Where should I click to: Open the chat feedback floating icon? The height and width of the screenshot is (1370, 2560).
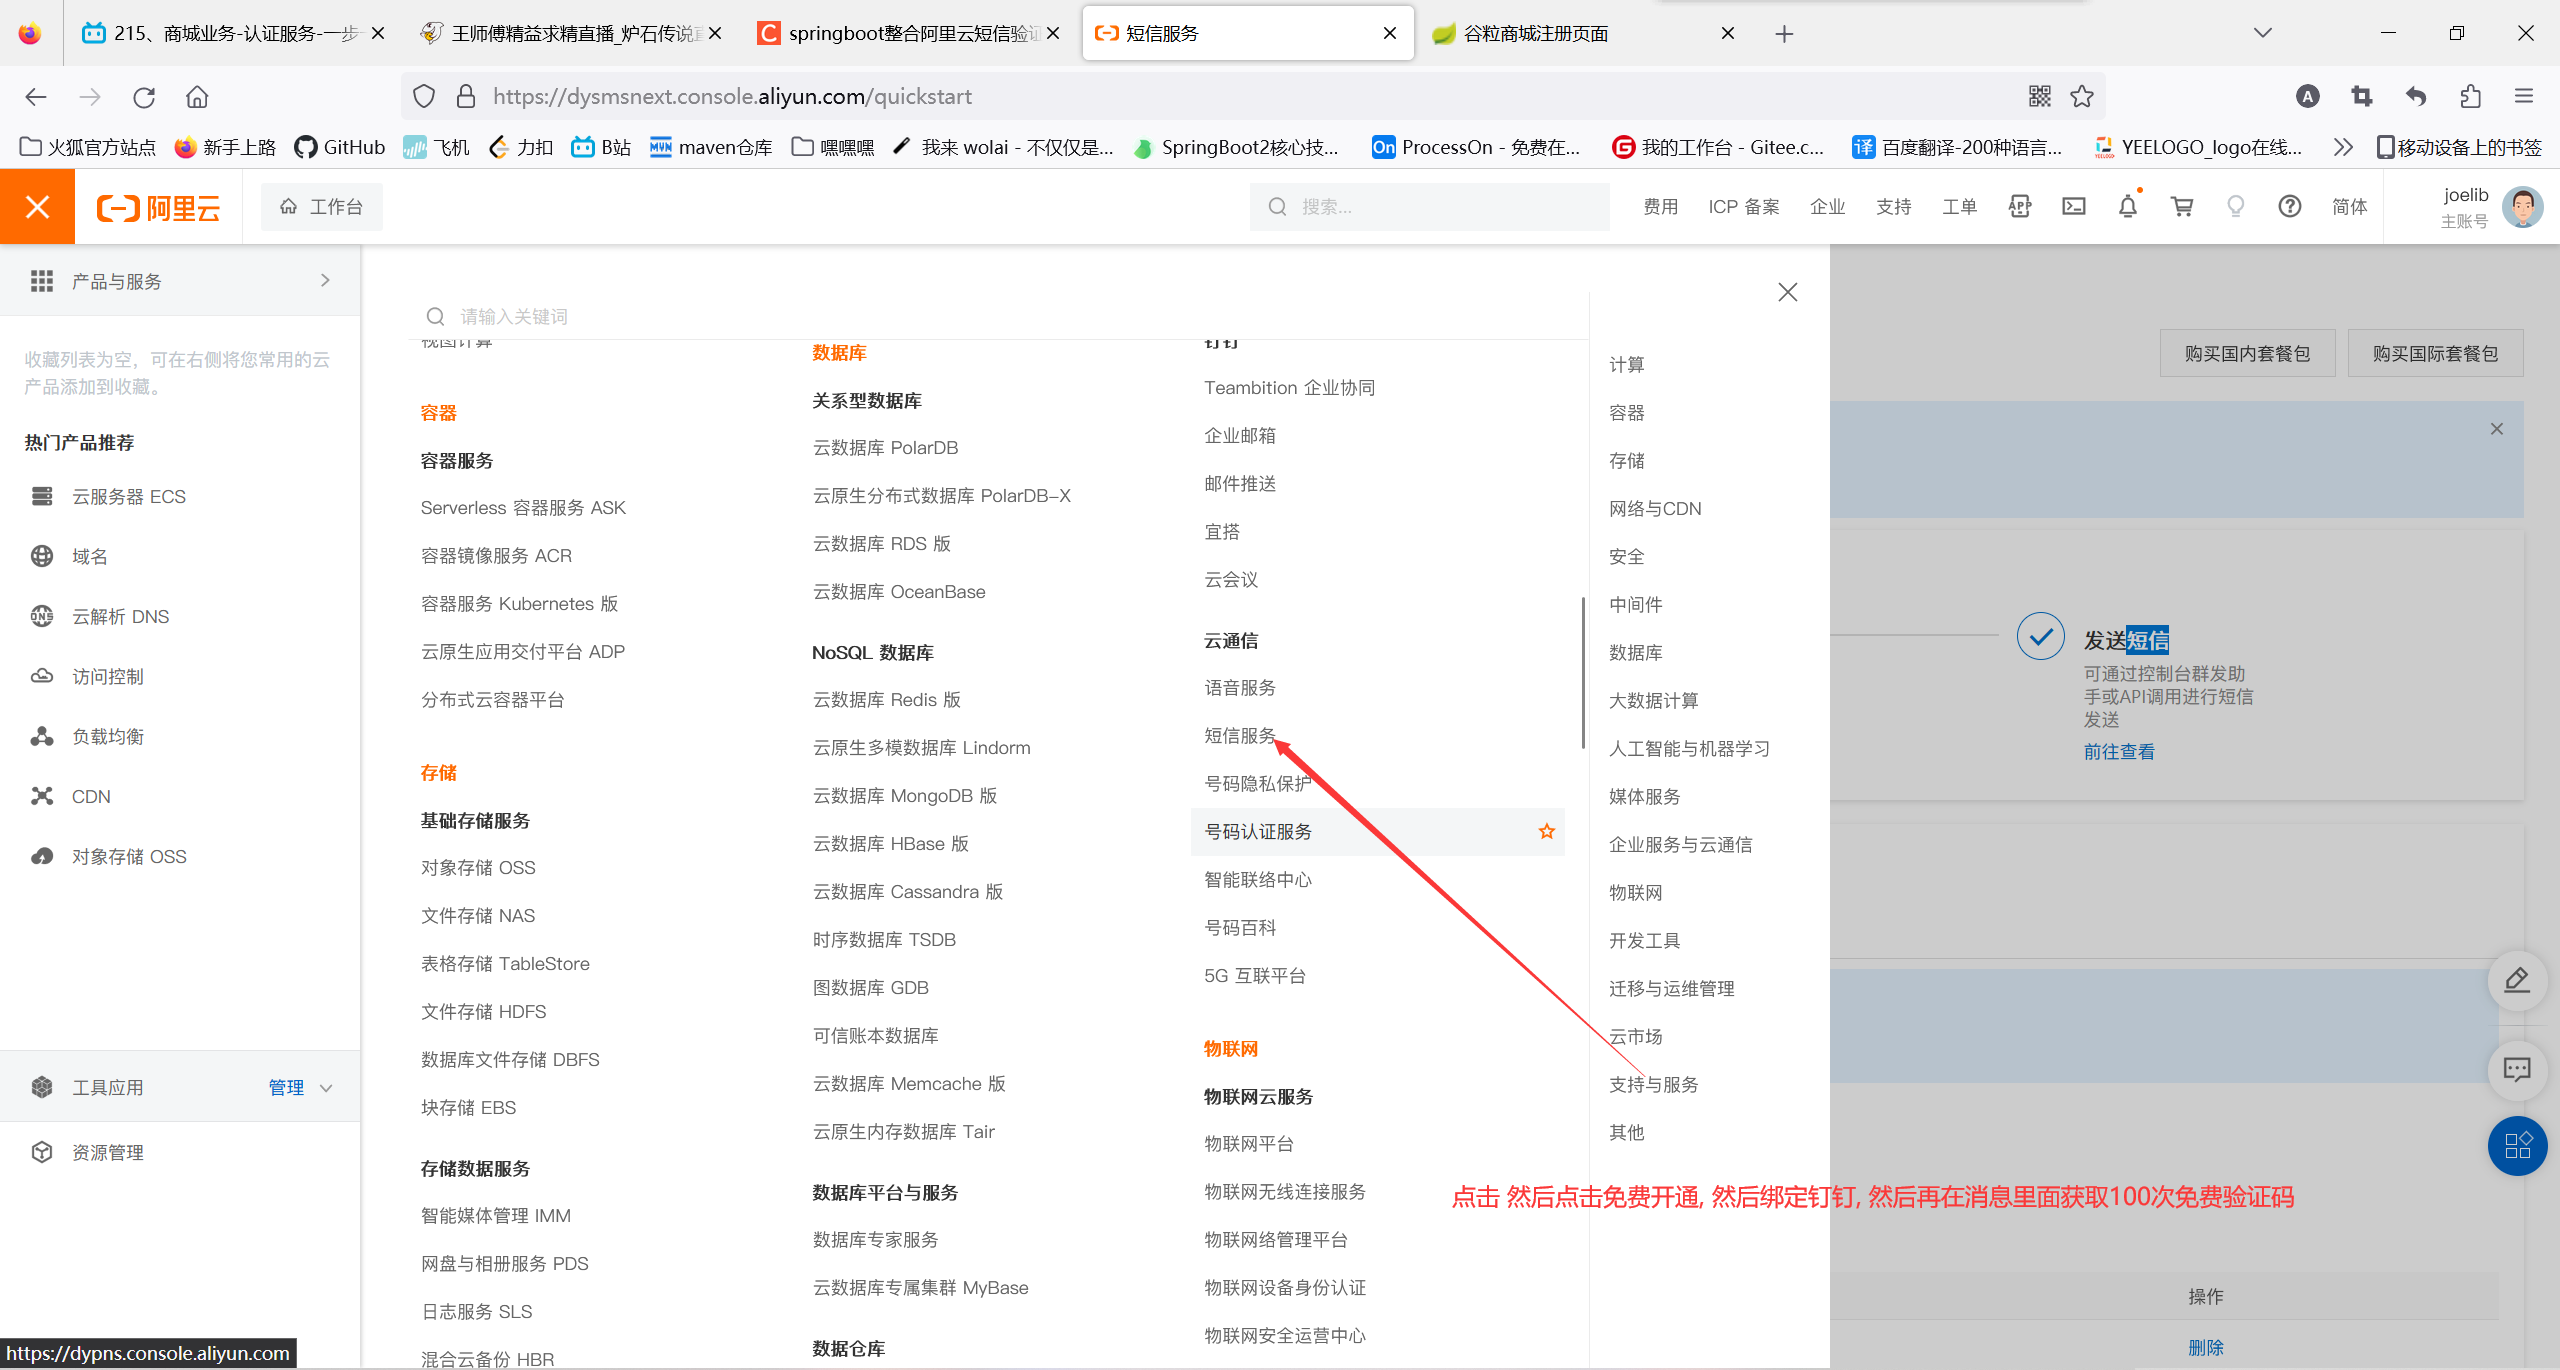point(2516,1069)
